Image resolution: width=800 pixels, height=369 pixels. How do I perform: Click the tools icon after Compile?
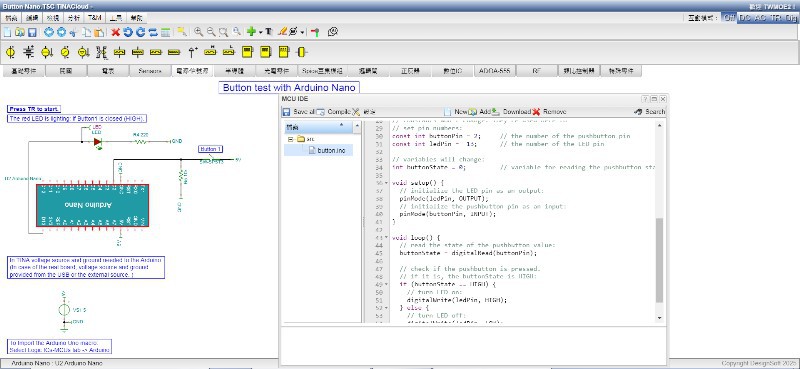click(356, 111)
